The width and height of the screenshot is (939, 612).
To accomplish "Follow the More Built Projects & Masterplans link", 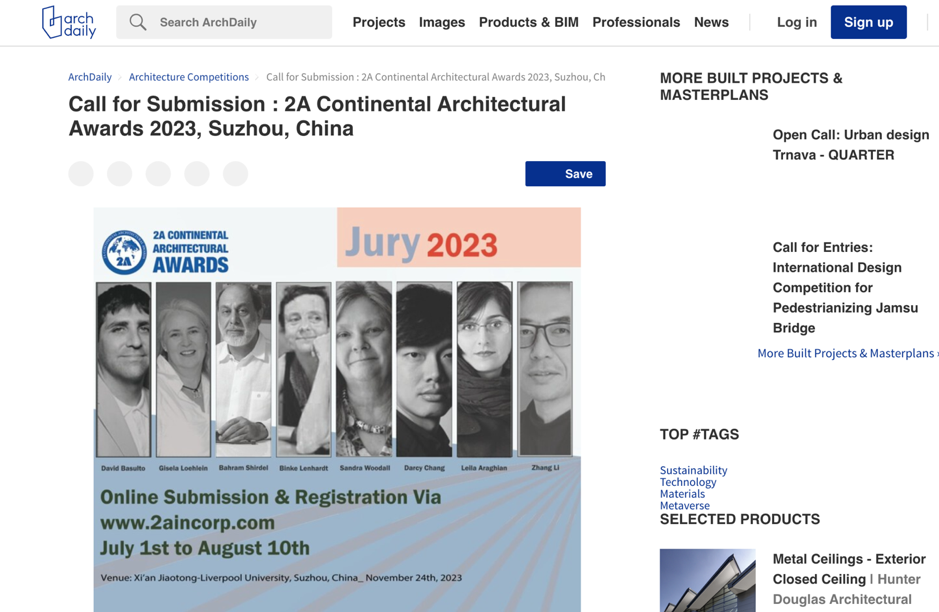I will pos(847,353).
